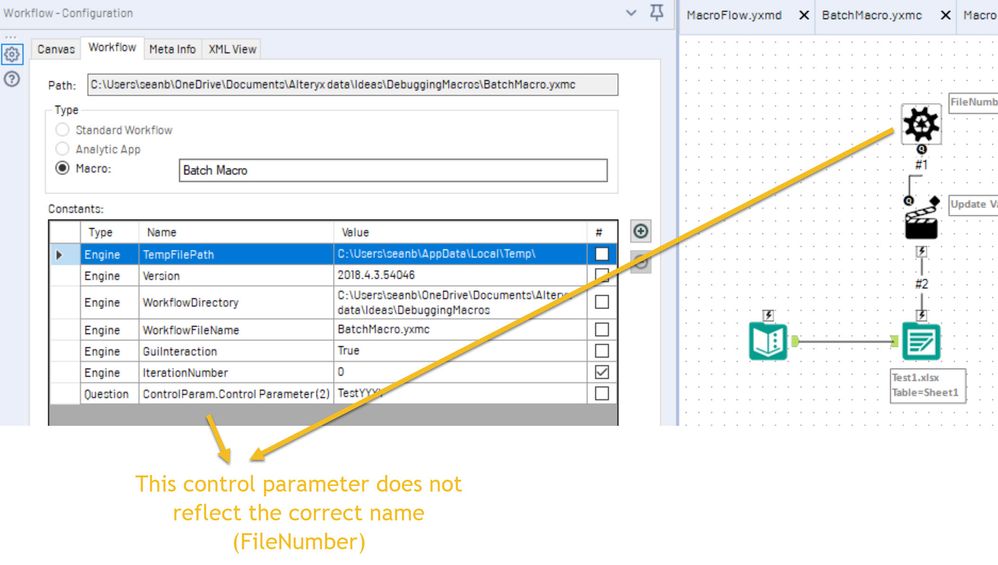998x565 pixels.
Task: Click the FileNumb annotation box on canvas
Action: coord(973,102)
